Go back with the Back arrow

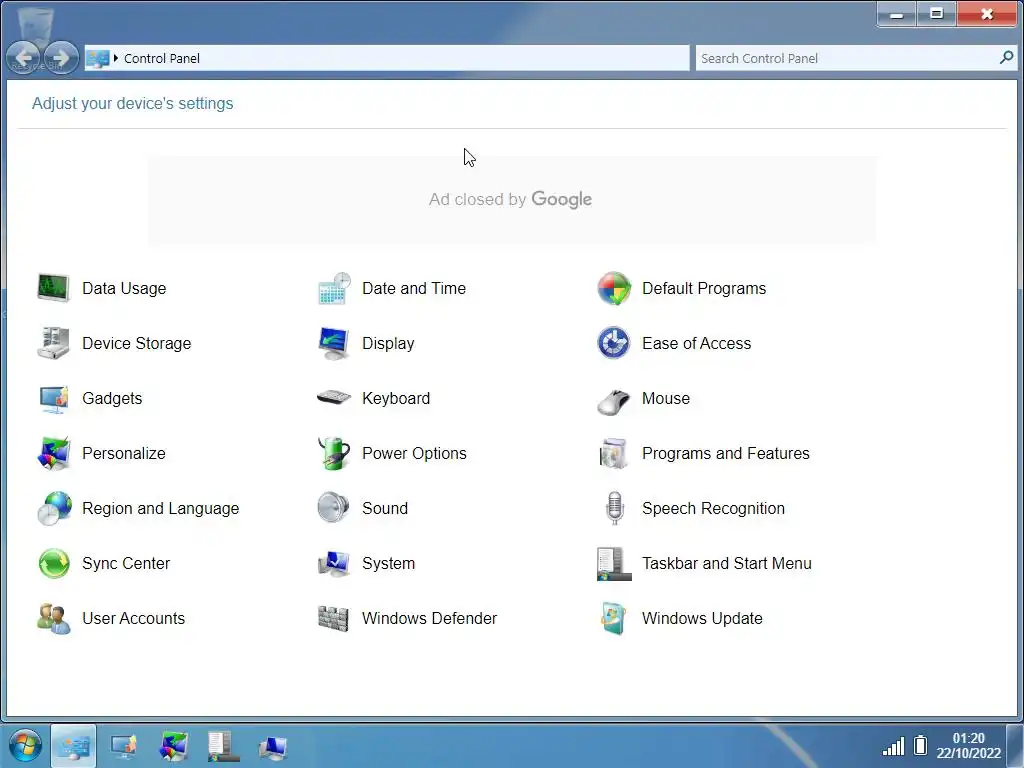(x=24, y=58)
